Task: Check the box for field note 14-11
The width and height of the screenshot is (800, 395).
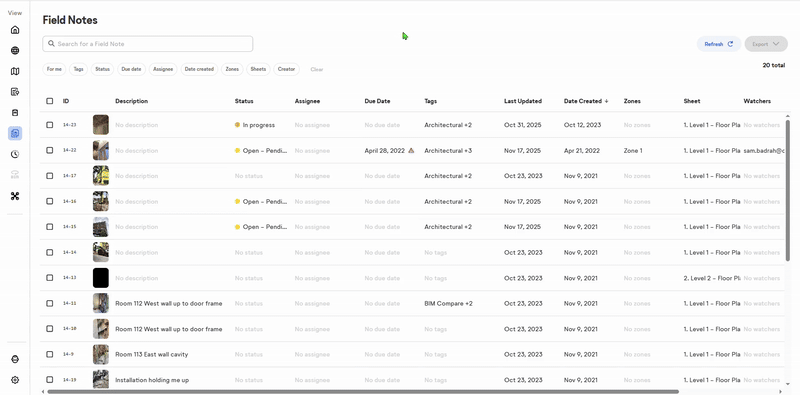Action: click(x=49, y=303)
